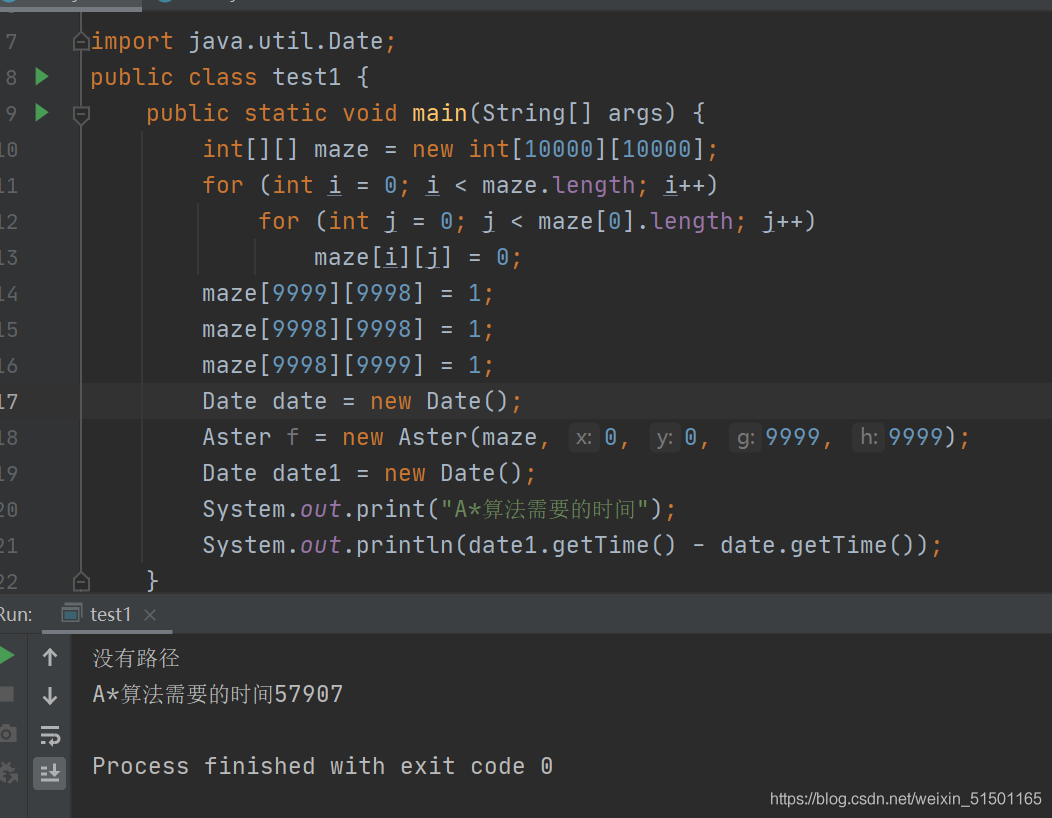This screenshot has height=818, width=1052.
Task: Click the maze[9998][9998] = 1 statement
Action: click(x=348, y=329)
